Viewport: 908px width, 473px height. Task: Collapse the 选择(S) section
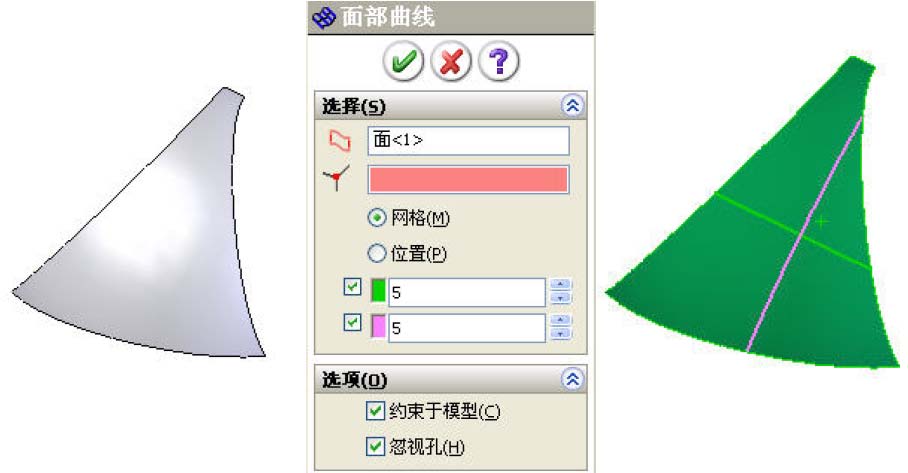point(572,106)
